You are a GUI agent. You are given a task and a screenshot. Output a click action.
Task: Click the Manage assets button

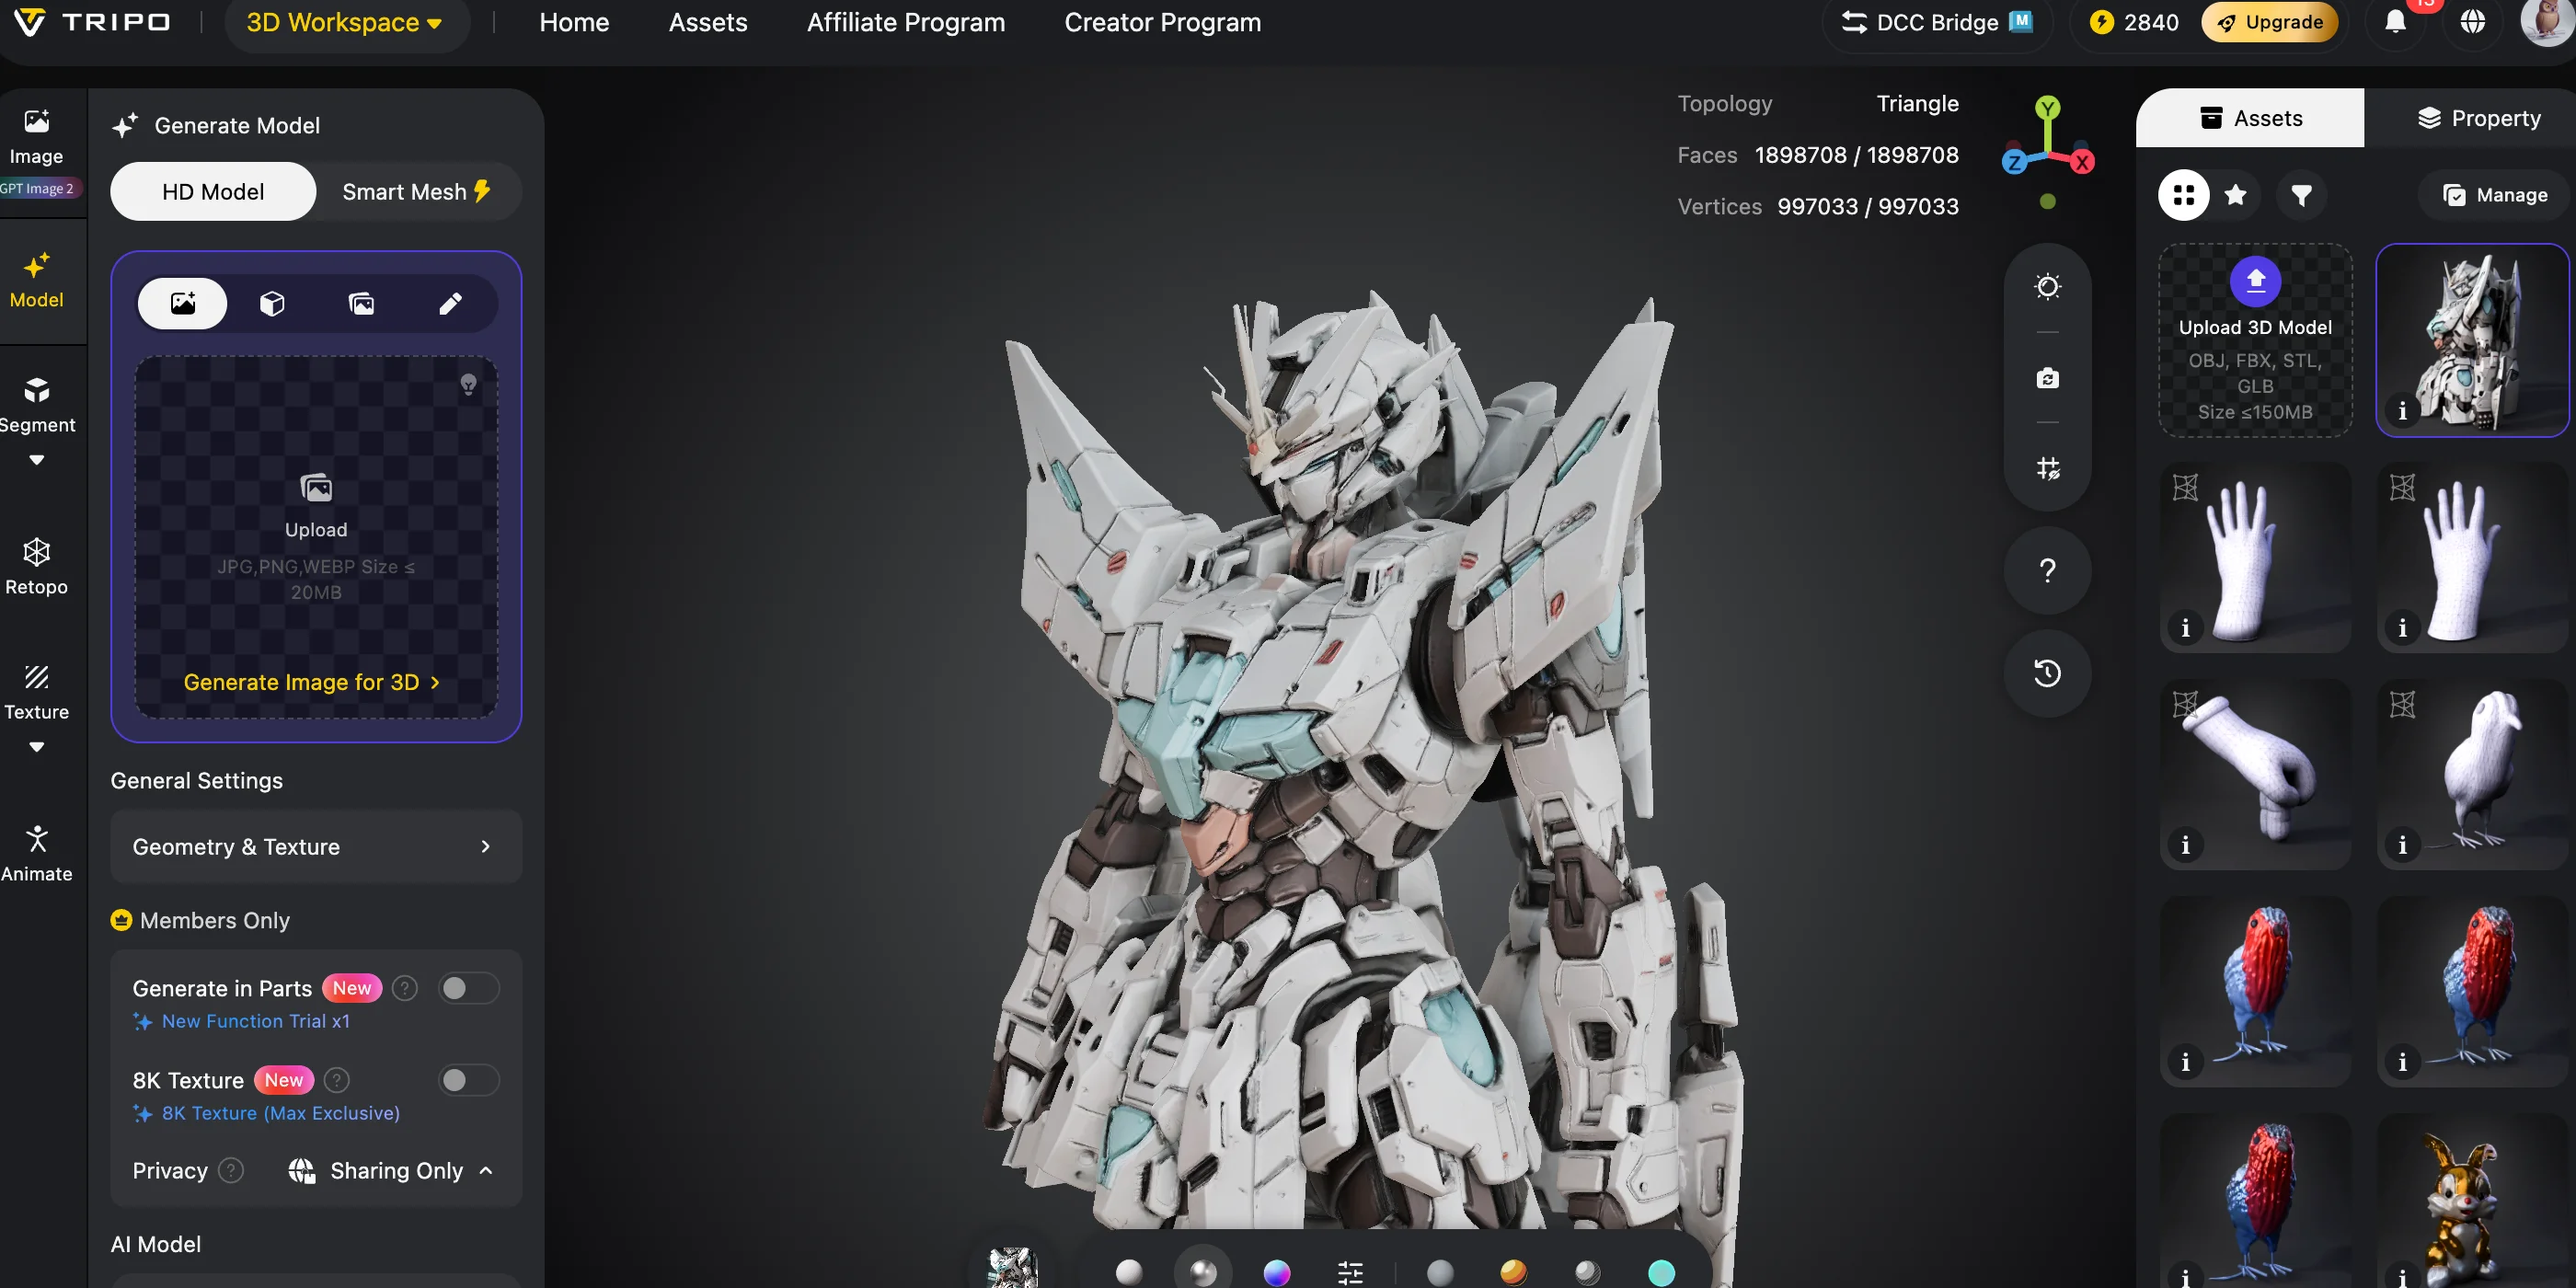2495,195
